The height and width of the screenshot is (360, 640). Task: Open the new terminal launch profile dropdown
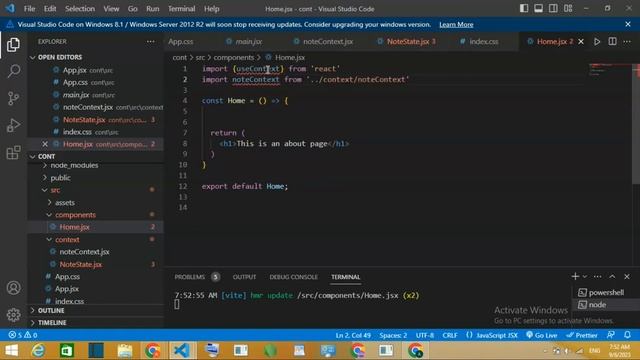[584, 276]
